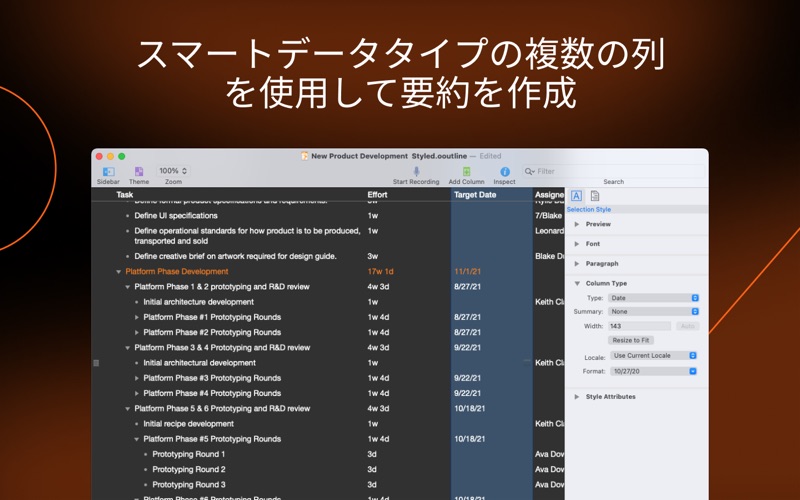Click the Width field showing 143
The width and height of the screenshot is (800, 500).
tap(640, 326)
